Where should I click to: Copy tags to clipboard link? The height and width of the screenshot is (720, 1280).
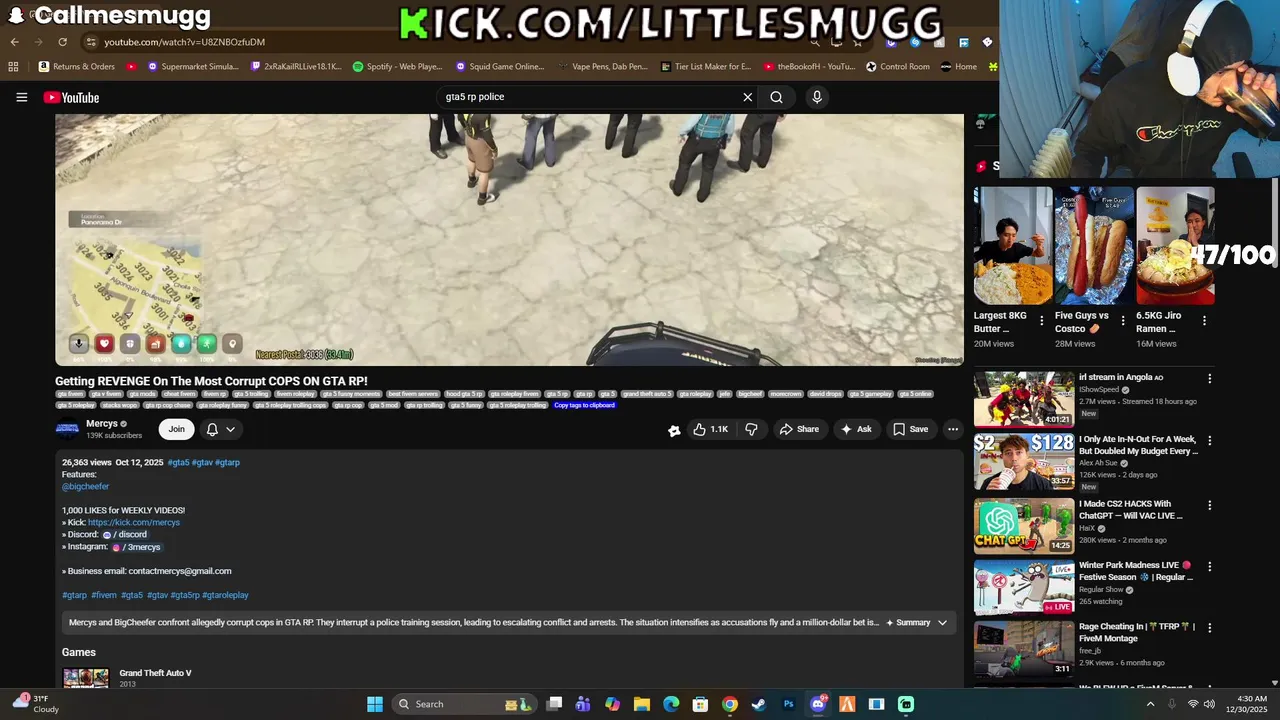584,405
